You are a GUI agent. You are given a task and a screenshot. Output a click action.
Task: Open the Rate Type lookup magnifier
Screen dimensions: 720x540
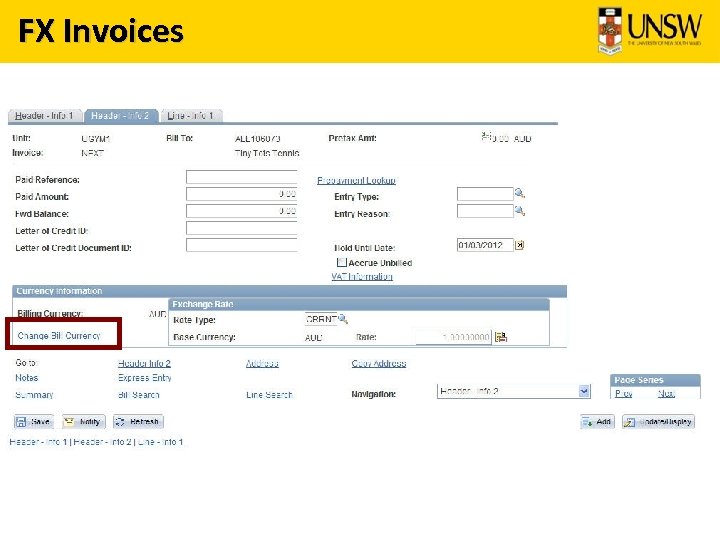point(343,319)
